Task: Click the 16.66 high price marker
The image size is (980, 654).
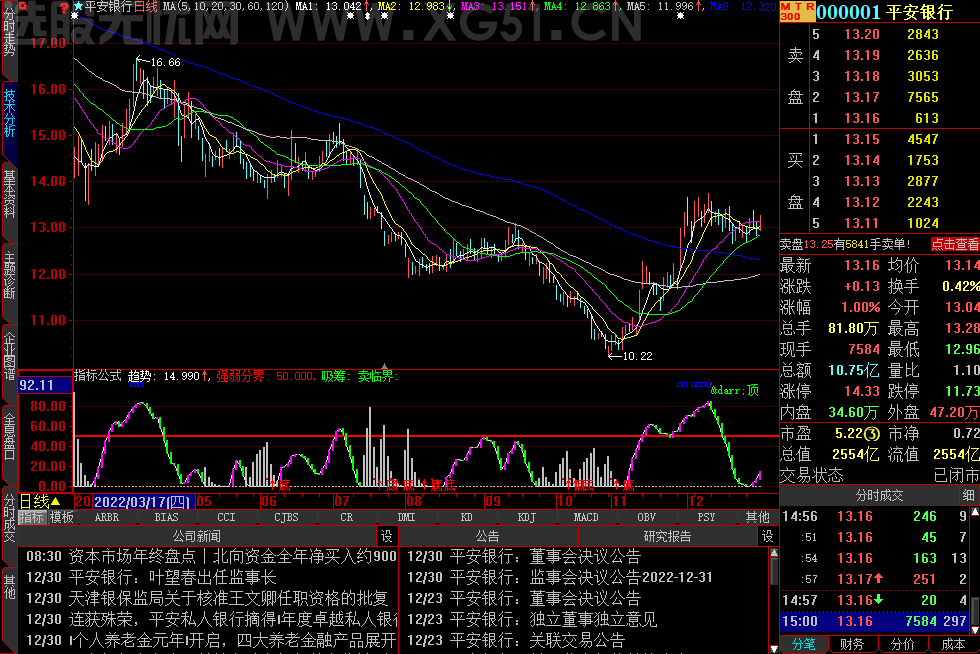Action: click(x=165, y=62)
